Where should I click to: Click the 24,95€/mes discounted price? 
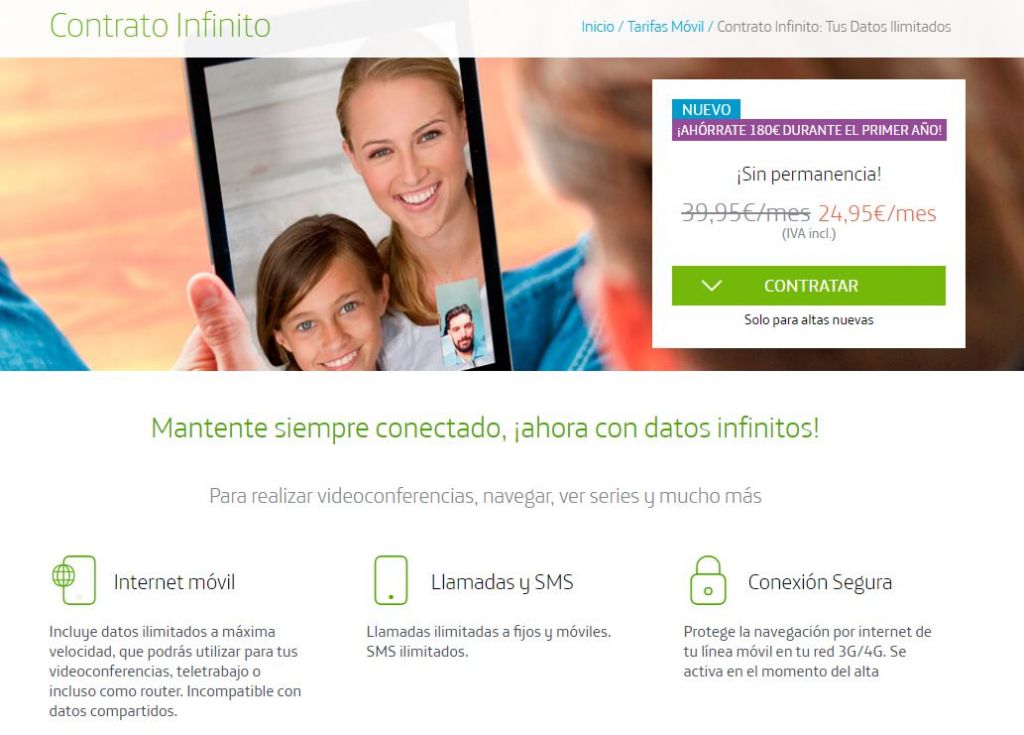pyautogui.click(x=877, y=213)
